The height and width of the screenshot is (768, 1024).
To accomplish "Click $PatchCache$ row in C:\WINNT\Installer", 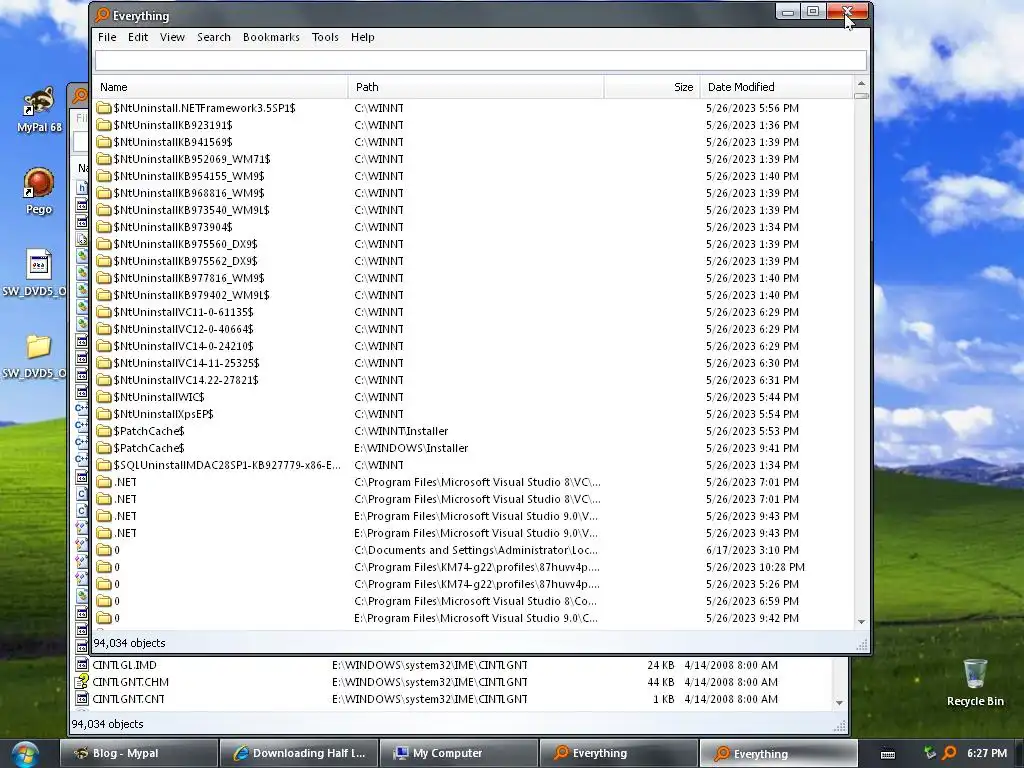I will click(x=473, y=431).
